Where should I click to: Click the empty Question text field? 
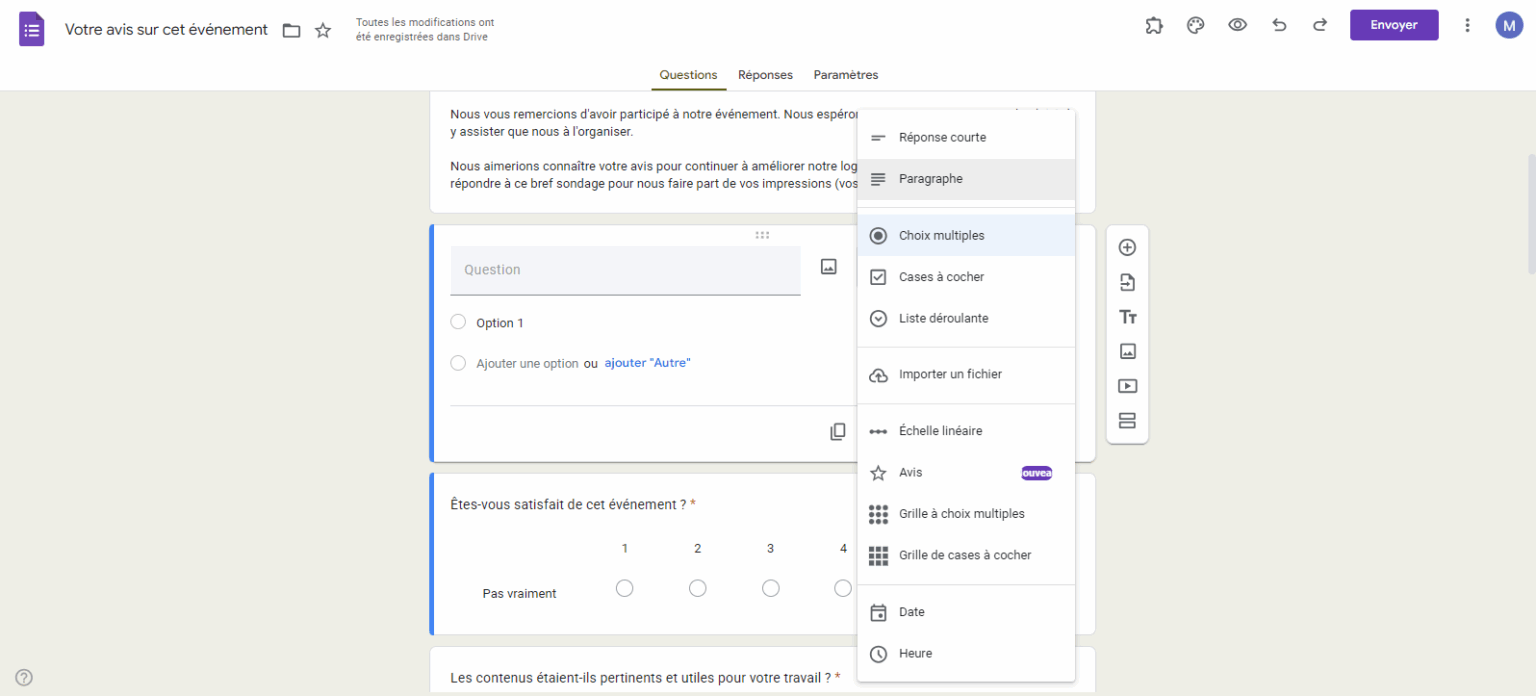click(x=625, y=270)
